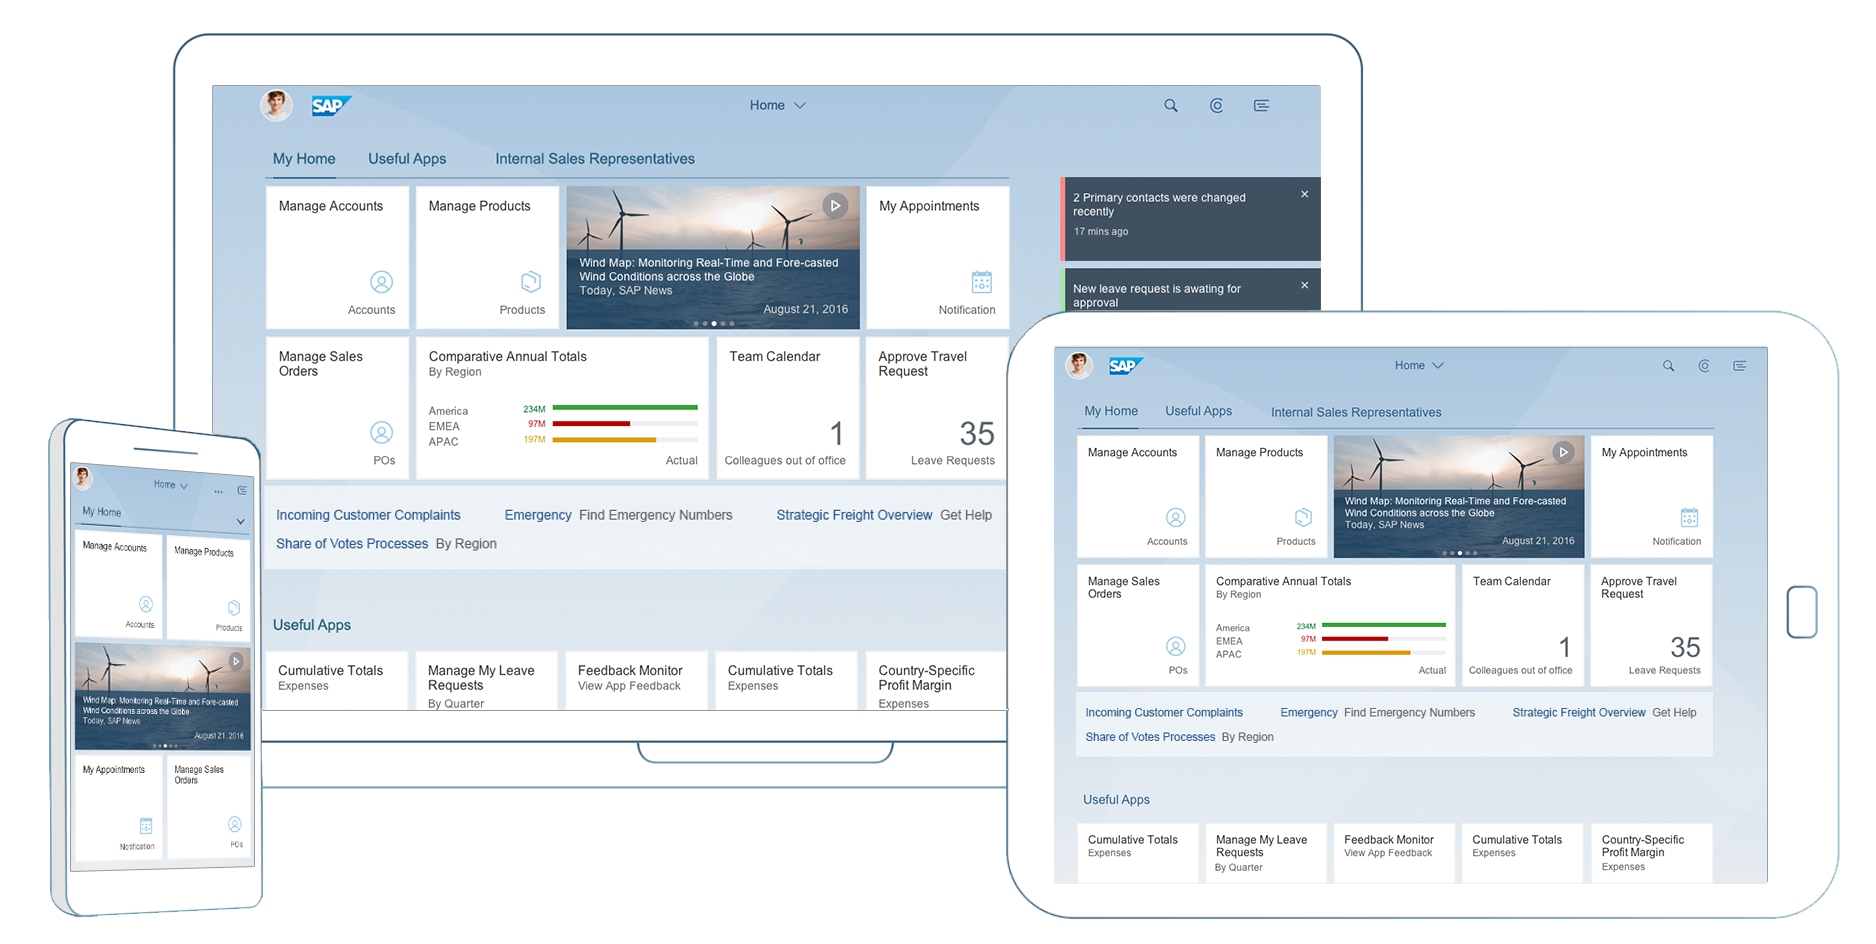Click the Products icon on Manage Products tile
The image size is (1876, 944).
coord(531,283)
